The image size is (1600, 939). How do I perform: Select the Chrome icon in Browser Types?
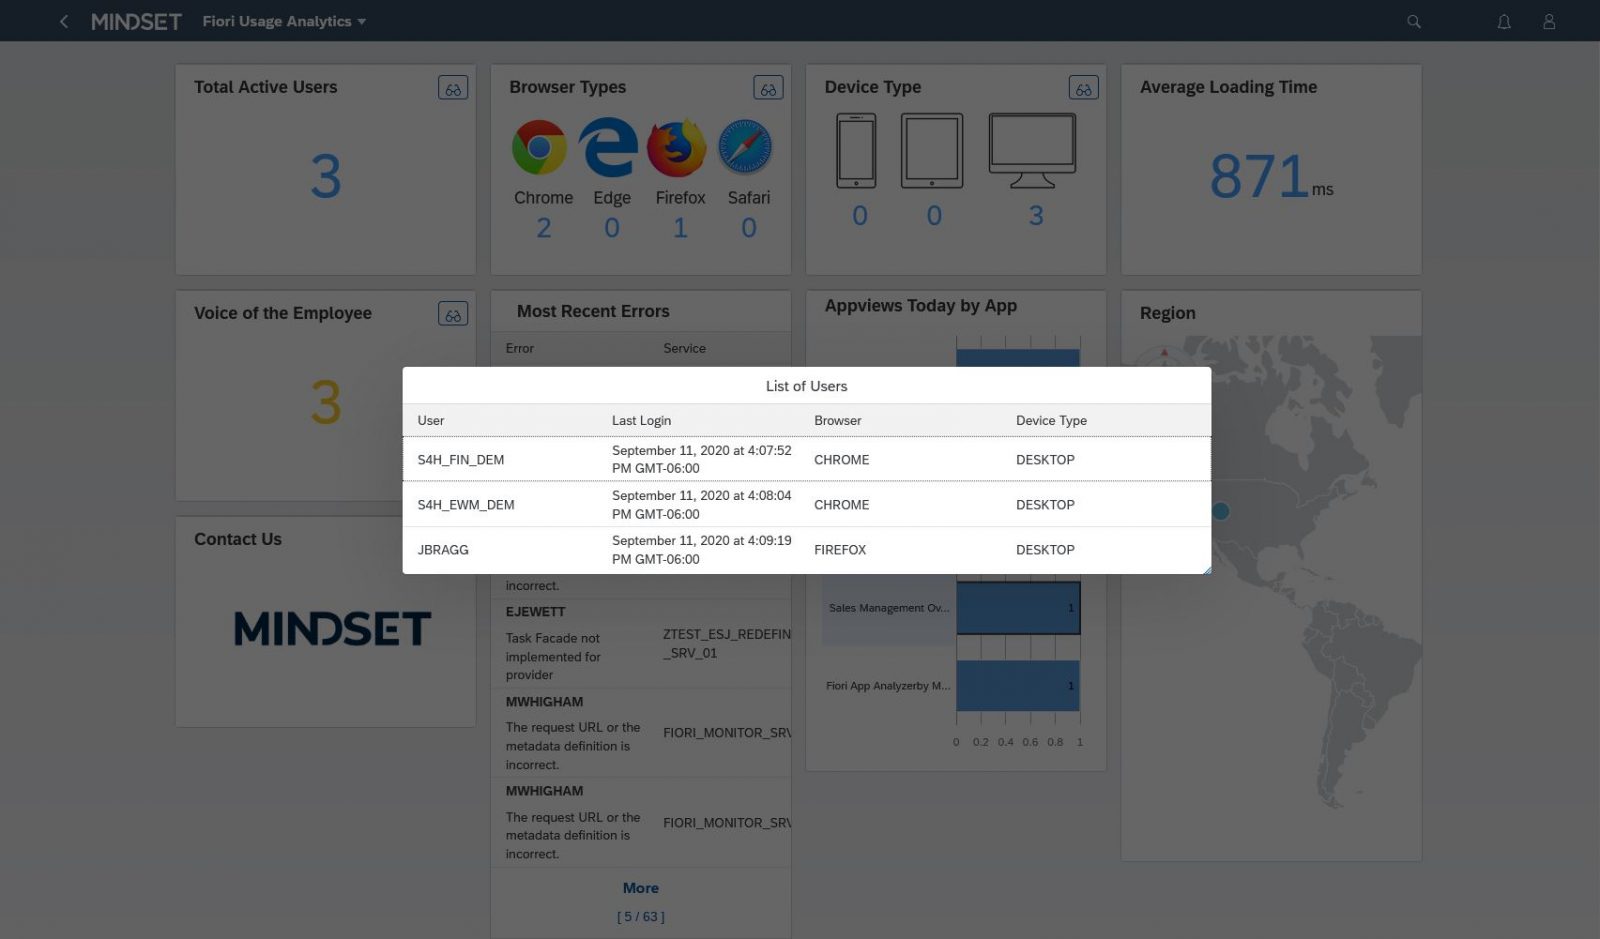541,146
